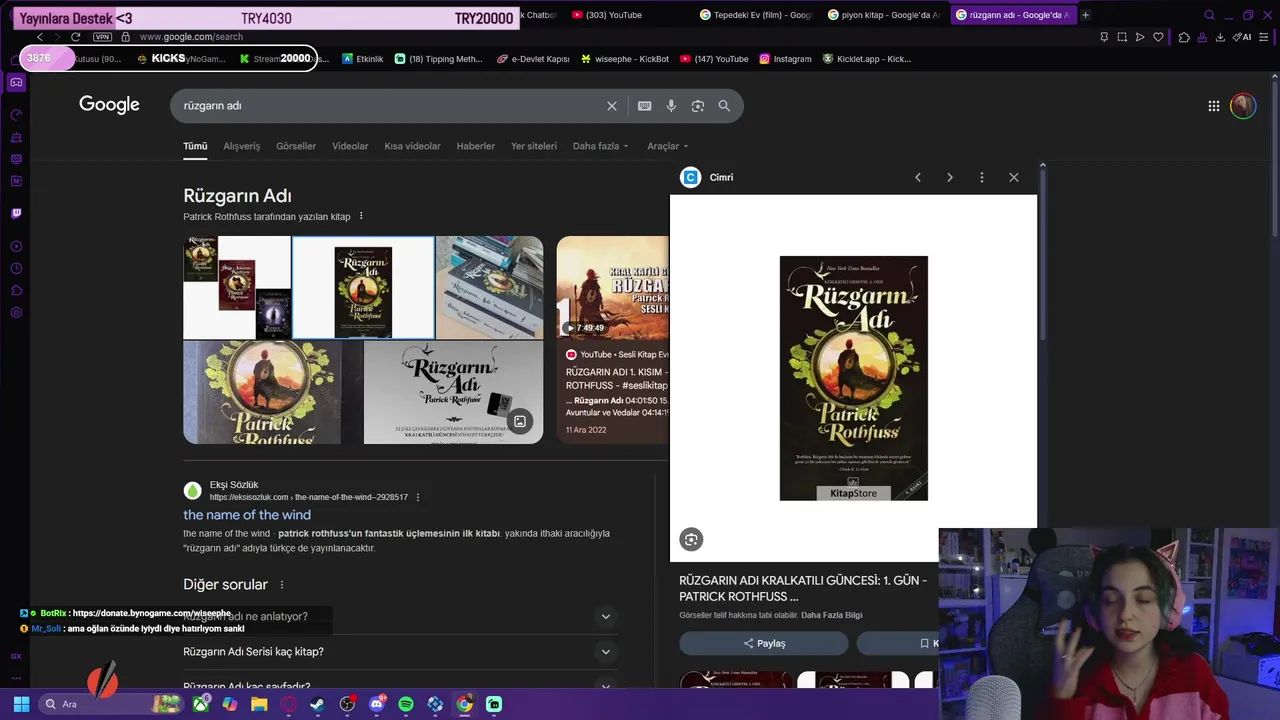This screenshot has height=720, width=1280.
Task: Click the 'Paylaş' share button
Action: point(764,643)
